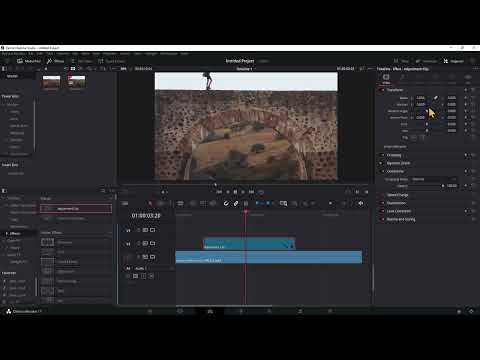Click the Position X value field
This screenshot has height=360, width=480.
(x=421, y=105)
